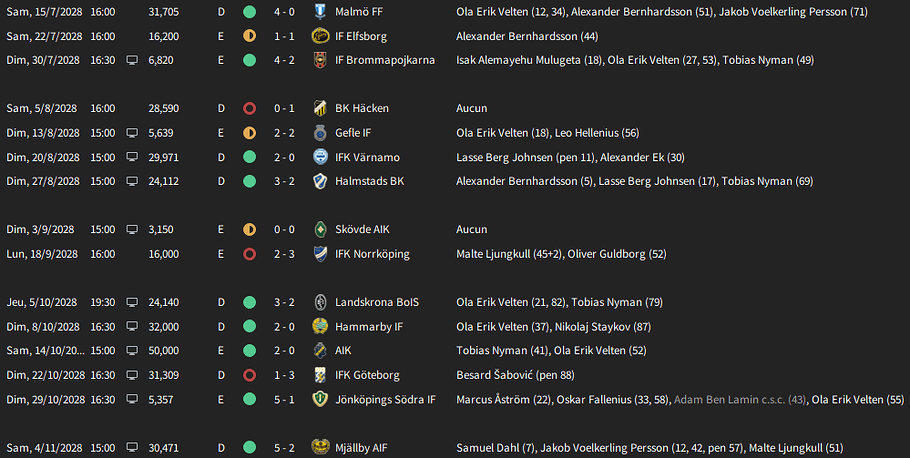The image size is (910, 458).
Task: Click the red loss indicator for BK Häcken match
Action: tap(250, 108)
